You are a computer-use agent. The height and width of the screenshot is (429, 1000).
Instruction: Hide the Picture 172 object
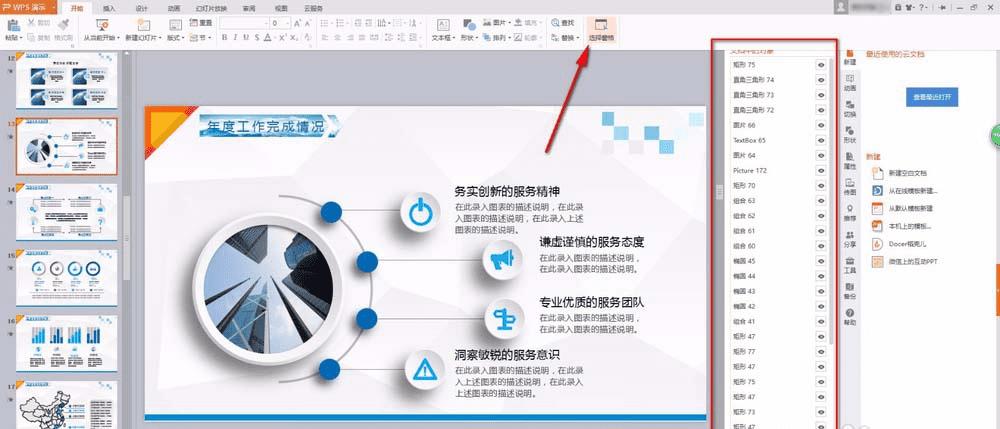(821, 170)
